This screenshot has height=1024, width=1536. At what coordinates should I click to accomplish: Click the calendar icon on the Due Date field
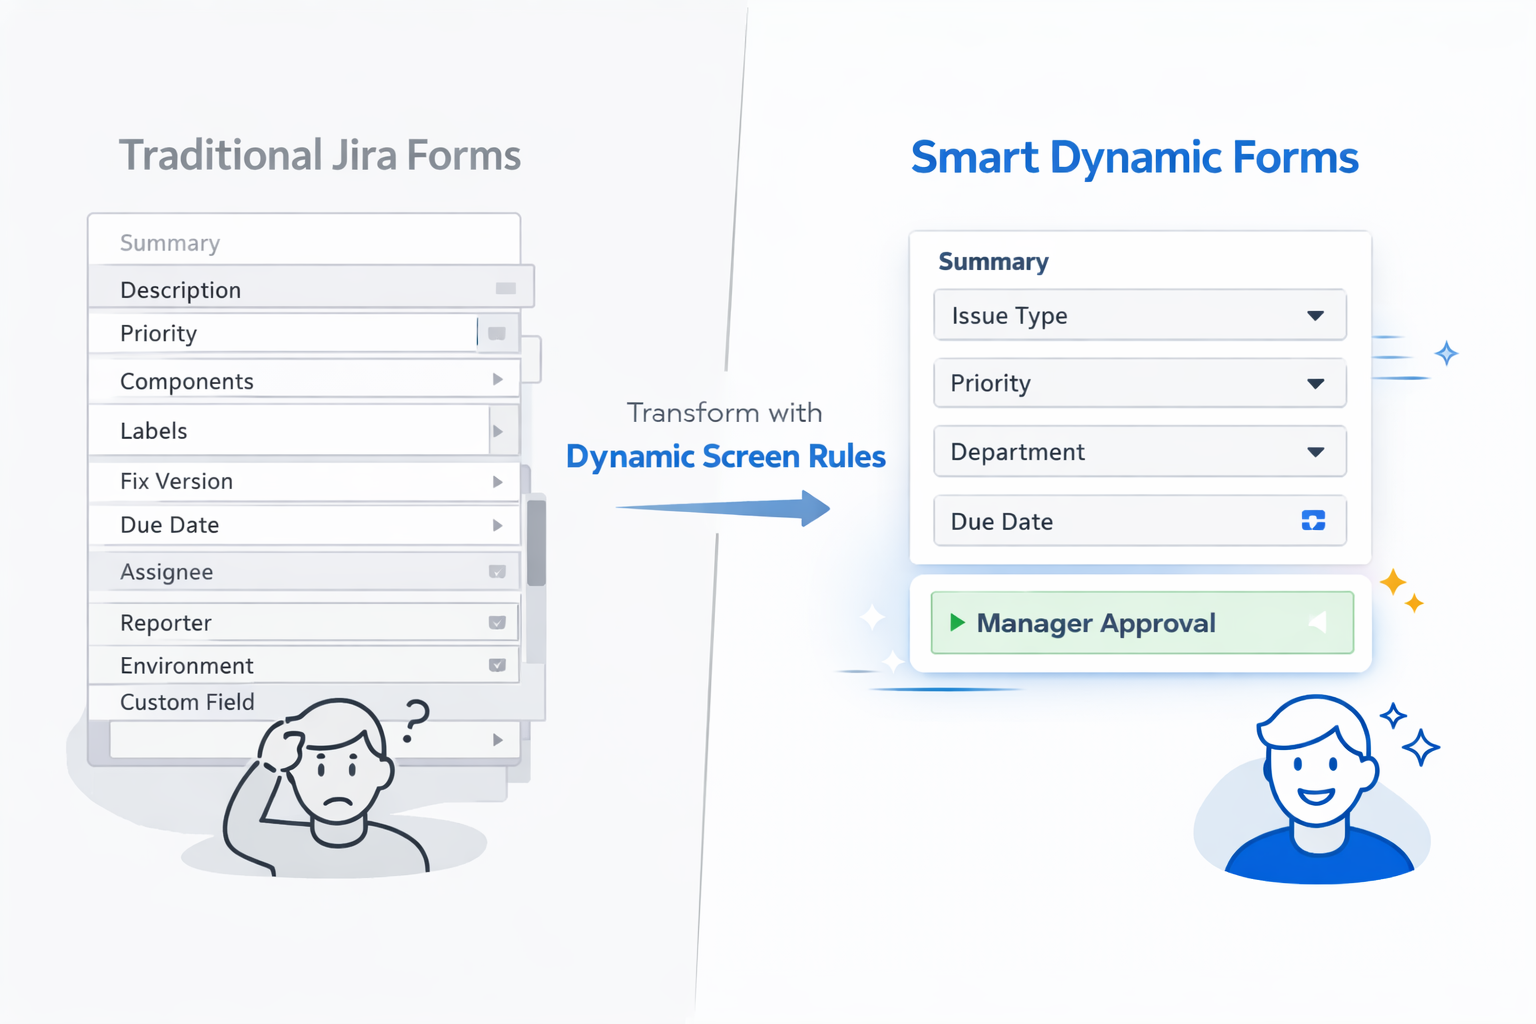1312,520
